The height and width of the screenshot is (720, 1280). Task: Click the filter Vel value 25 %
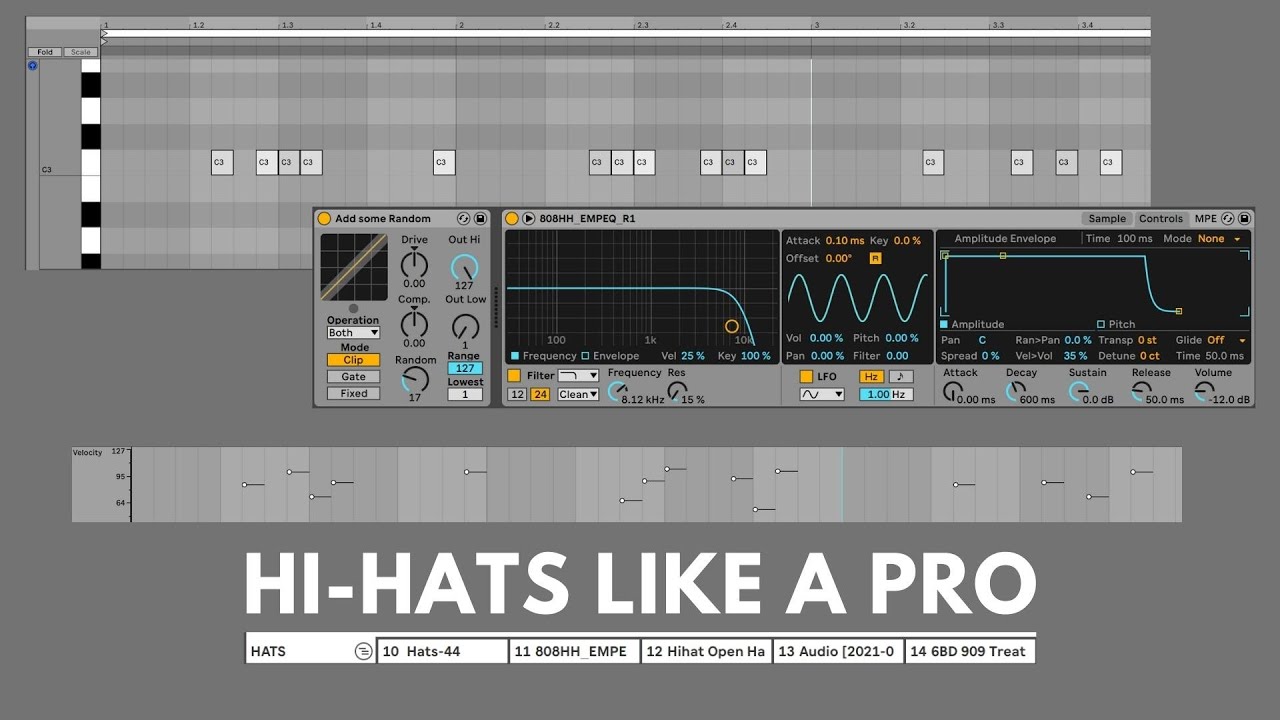click(693, 356)
